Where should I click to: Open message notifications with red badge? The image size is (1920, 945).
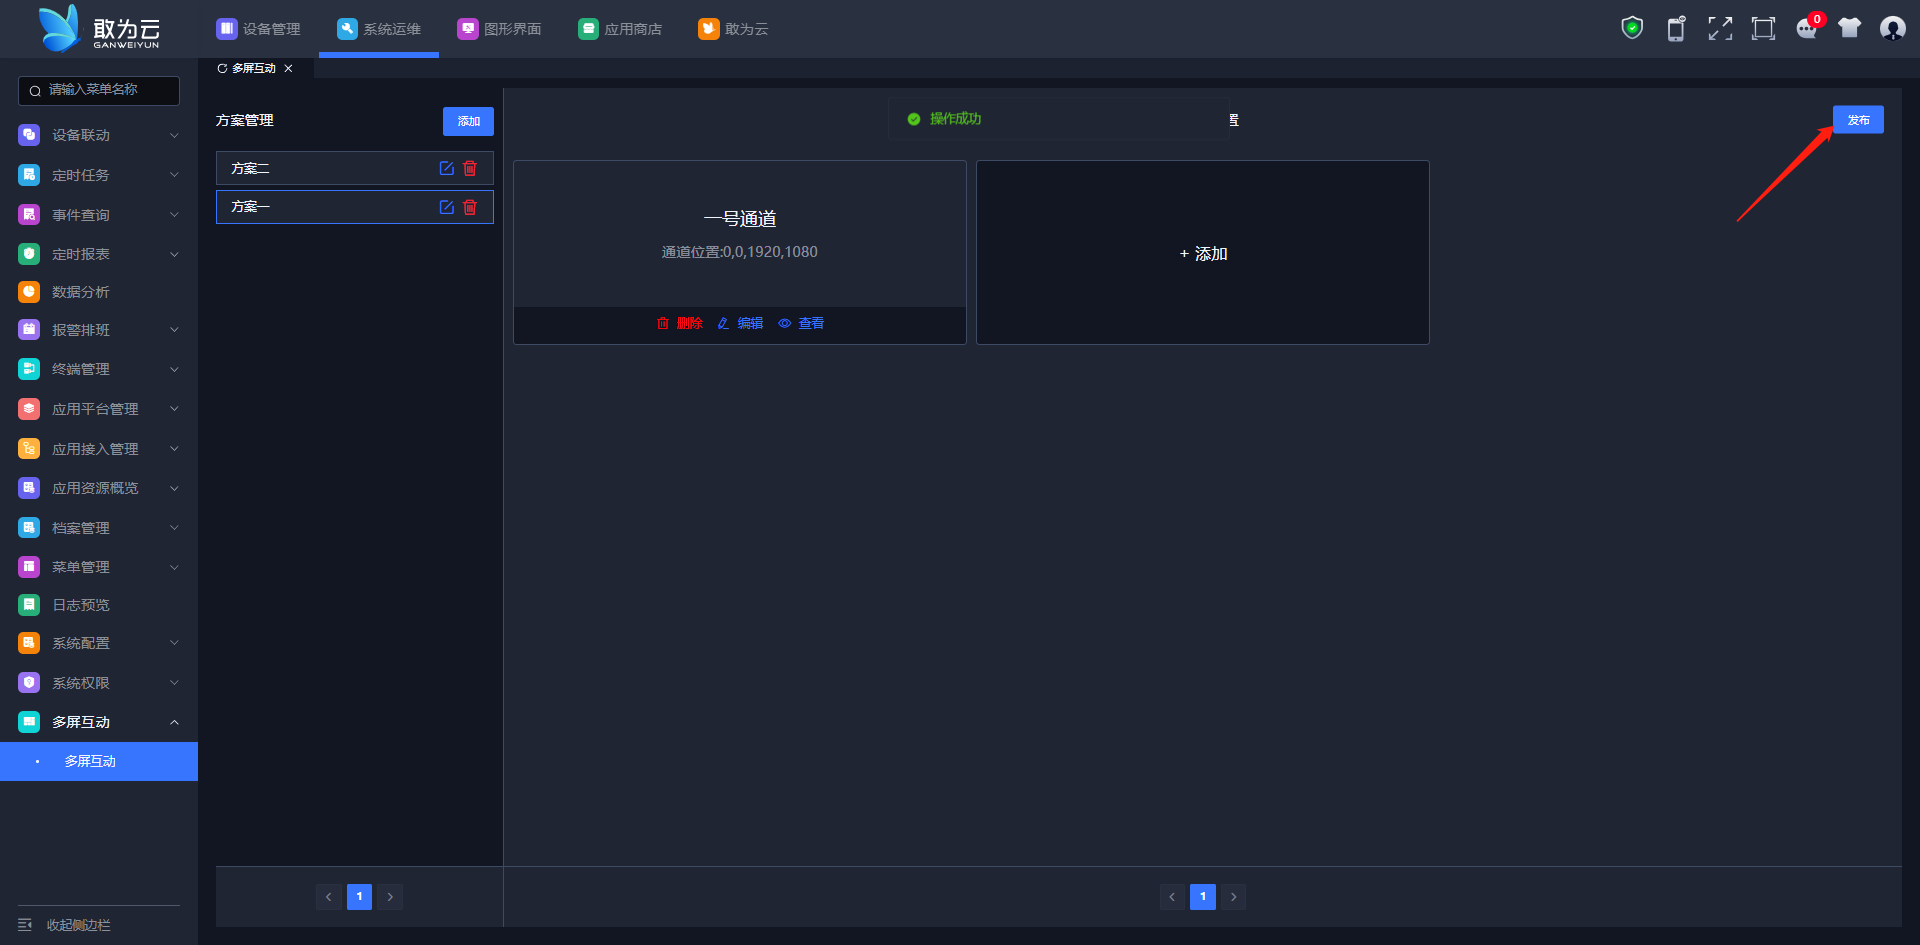pos(1808,27)
